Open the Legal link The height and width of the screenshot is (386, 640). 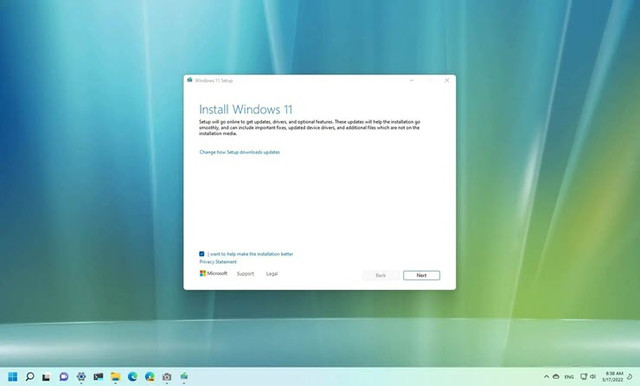click(x=272, y=274)
